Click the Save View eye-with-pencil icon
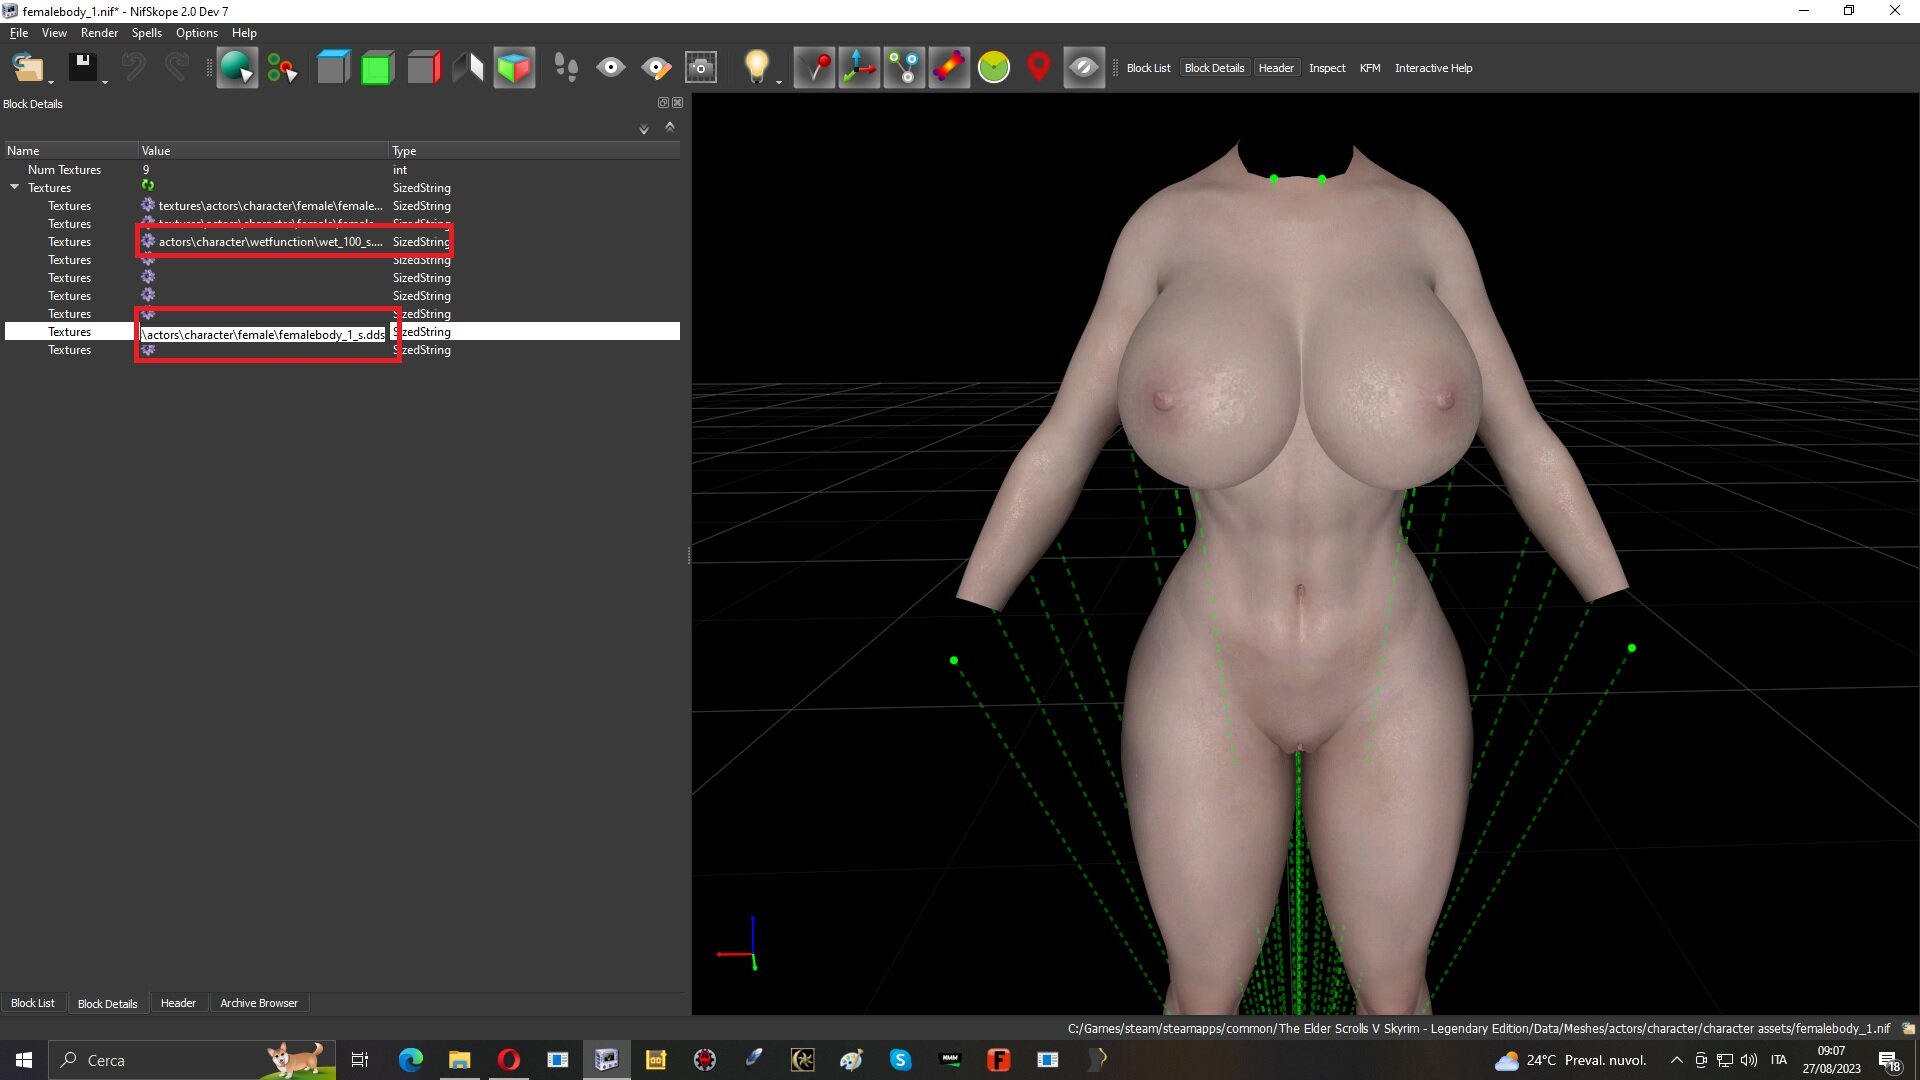Viewport: 1920px width, 1080px height. tap(656, 68)
